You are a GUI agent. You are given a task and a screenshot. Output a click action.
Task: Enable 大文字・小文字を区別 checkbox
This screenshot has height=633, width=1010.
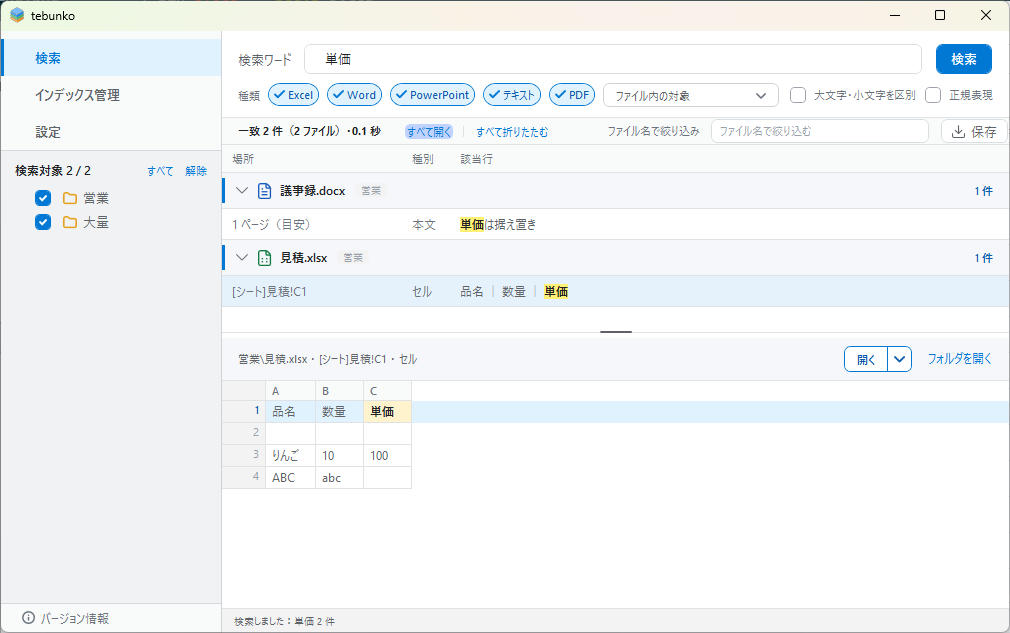797,95
